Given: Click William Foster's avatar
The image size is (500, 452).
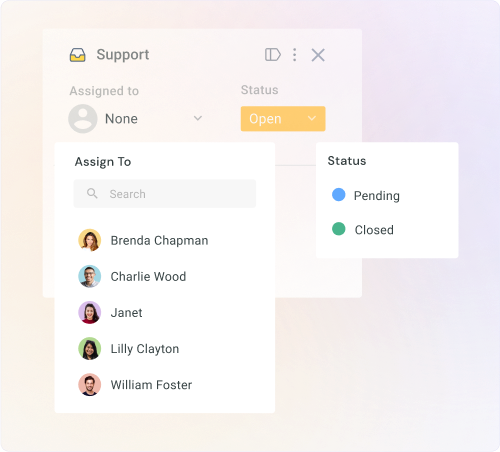Looking at the screenshot, I should pos(90,385).
